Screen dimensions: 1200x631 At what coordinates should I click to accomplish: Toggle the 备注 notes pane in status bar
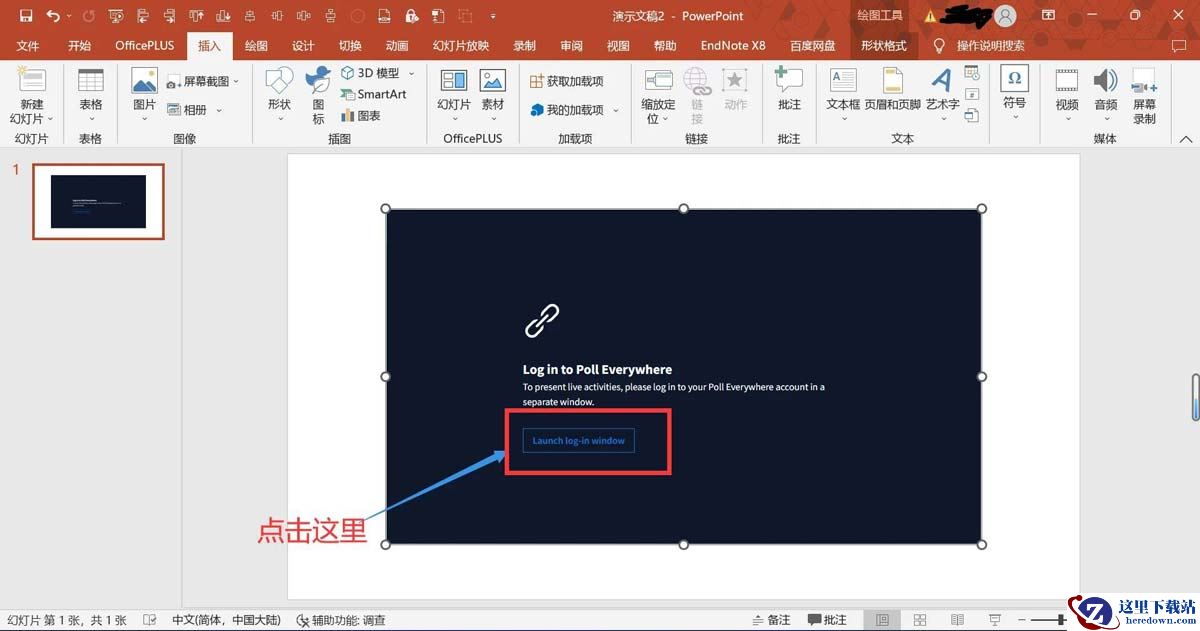pos(770,620)
